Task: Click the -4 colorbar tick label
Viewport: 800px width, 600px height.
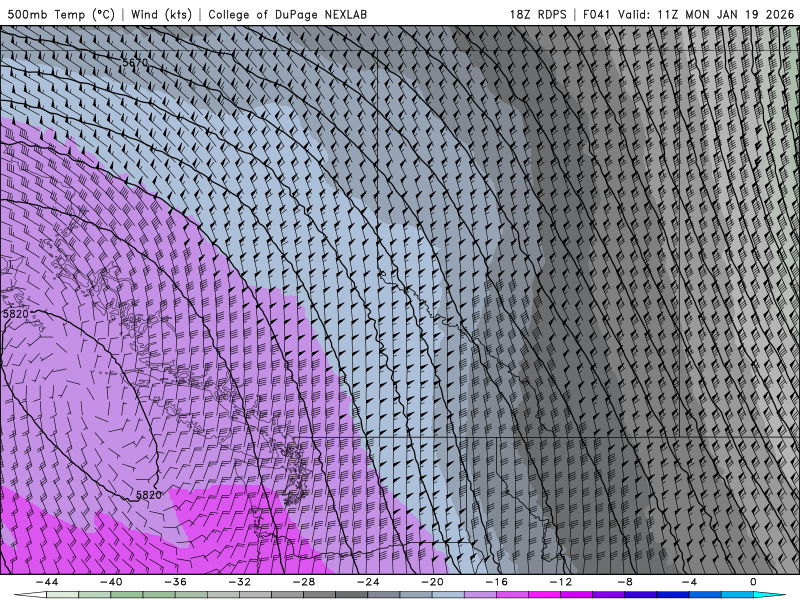Action: click(690, 582)
